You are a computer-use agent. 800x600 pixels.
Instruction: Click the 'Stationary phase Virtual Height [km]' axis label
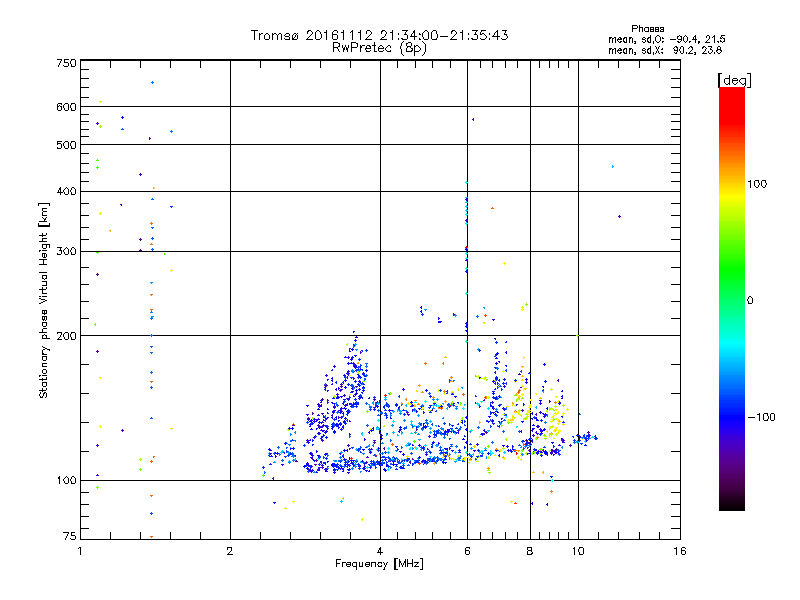(x=44, y=300)
